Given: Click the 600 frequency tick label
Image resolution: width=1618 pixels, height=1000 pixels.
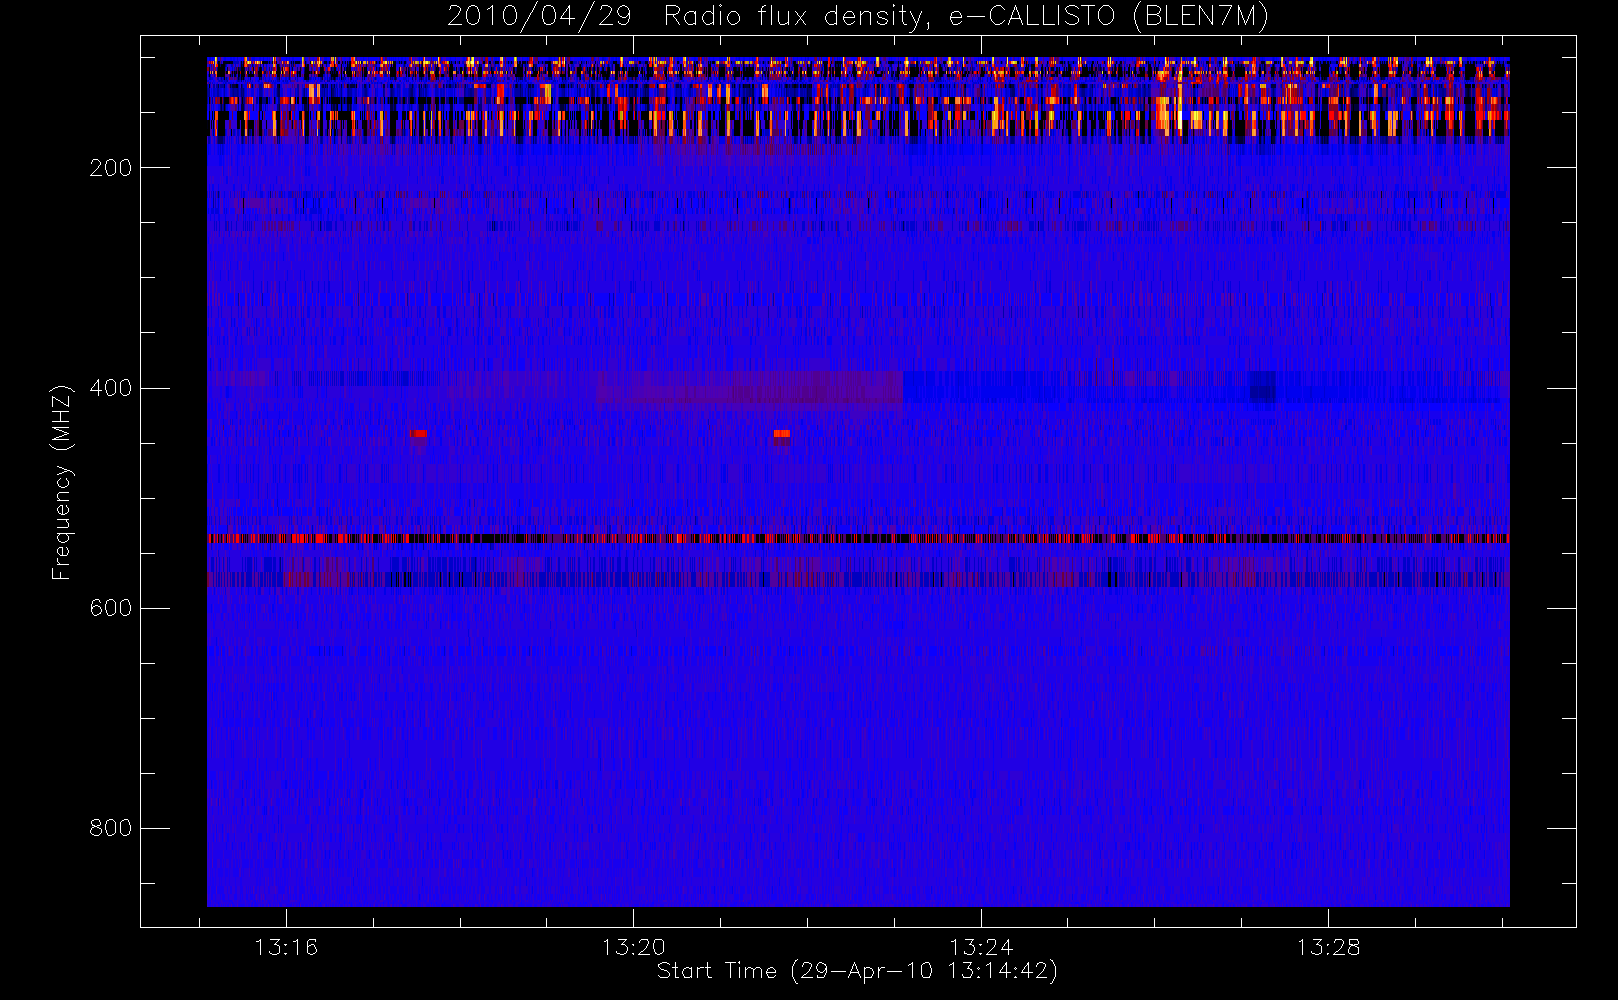Looking at the screenshot, I should (111, 608).
